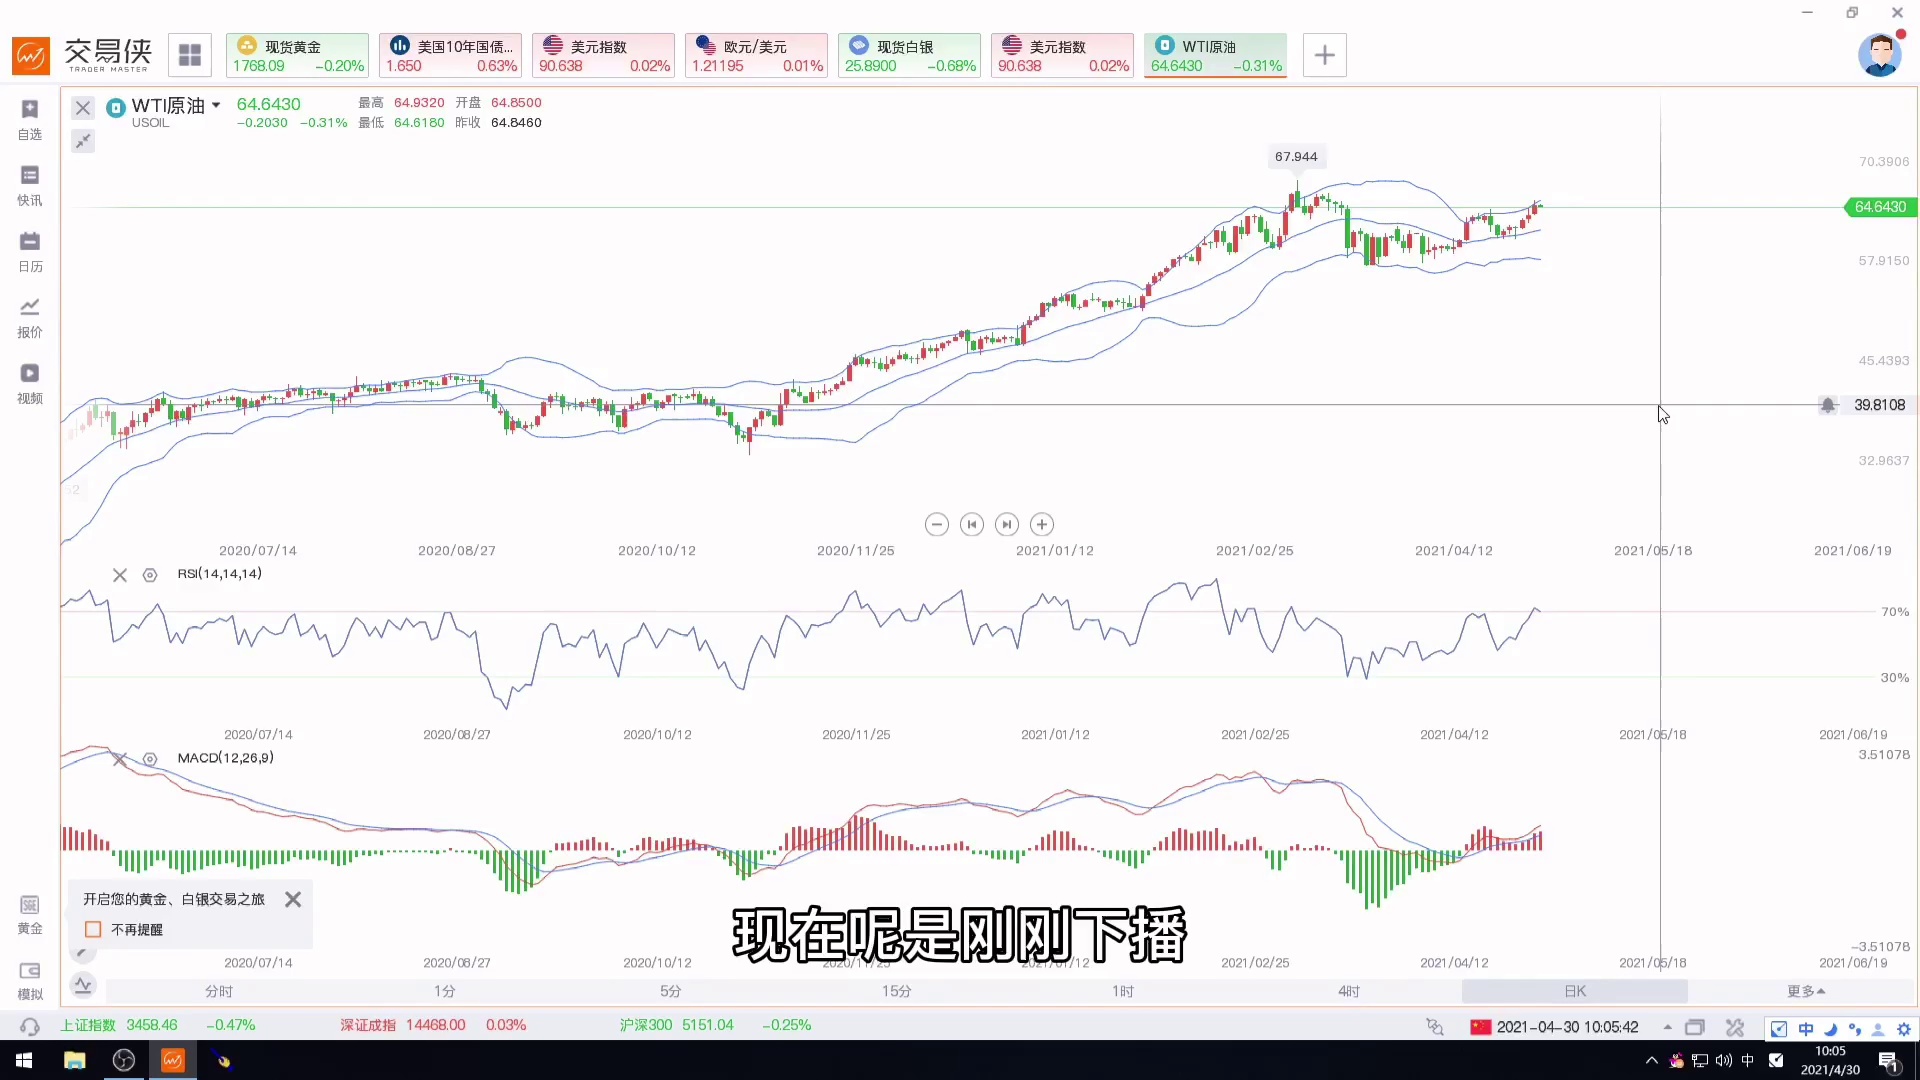The height and width of the screenshot is (1080, 1920).
Task: Close the 黄金白银交易之旅 prompt
Action: [x=293, y=899]
